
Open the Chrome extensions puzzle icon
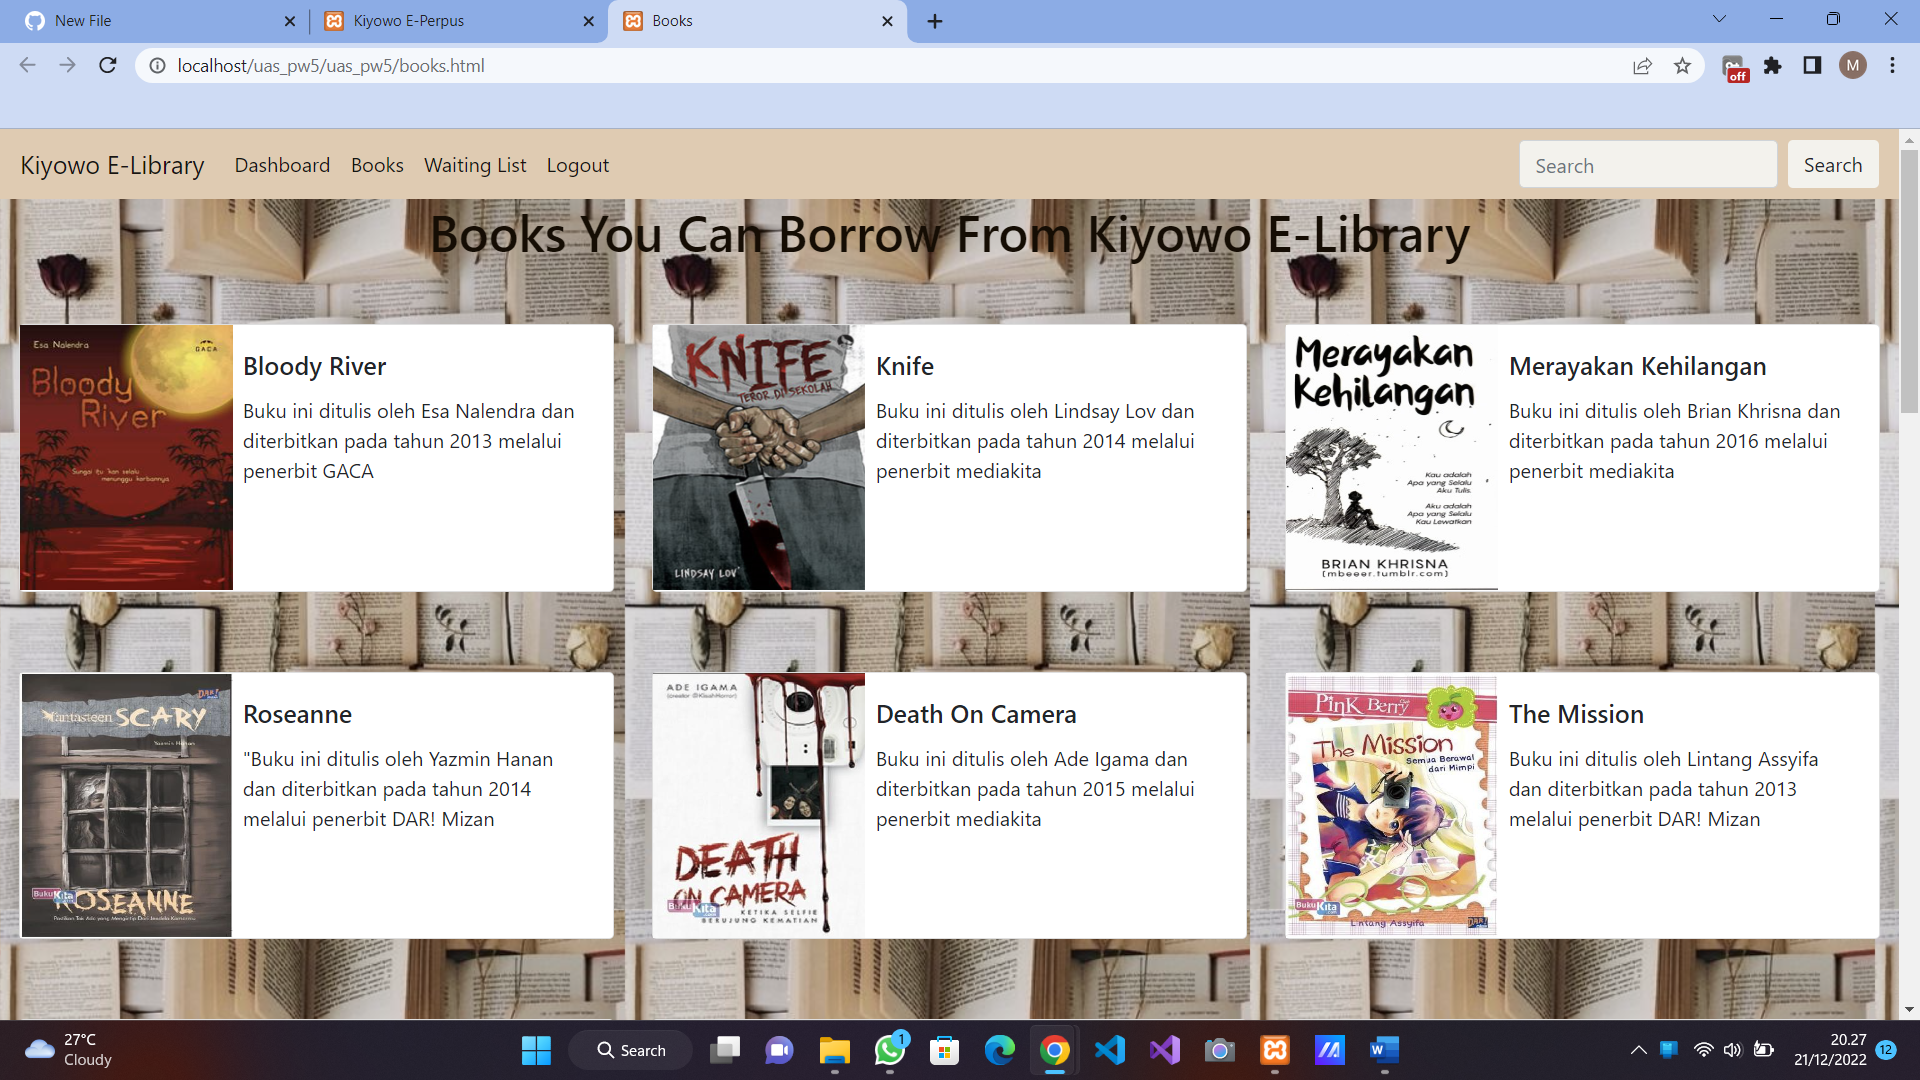click(x=1773, y=66)
